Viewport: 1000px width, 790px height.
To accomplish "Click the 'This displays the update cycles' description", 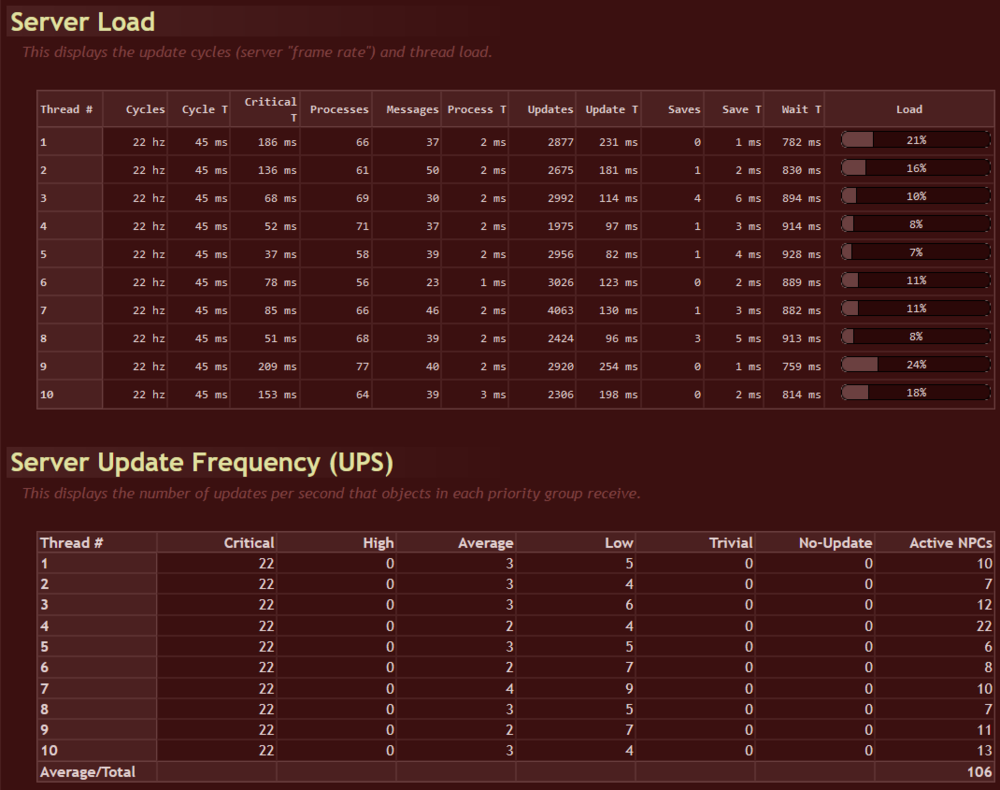I will 257,52.
